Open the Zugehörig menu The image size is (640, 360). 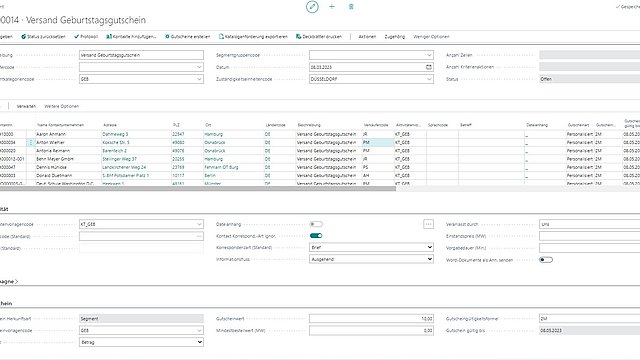395,36
